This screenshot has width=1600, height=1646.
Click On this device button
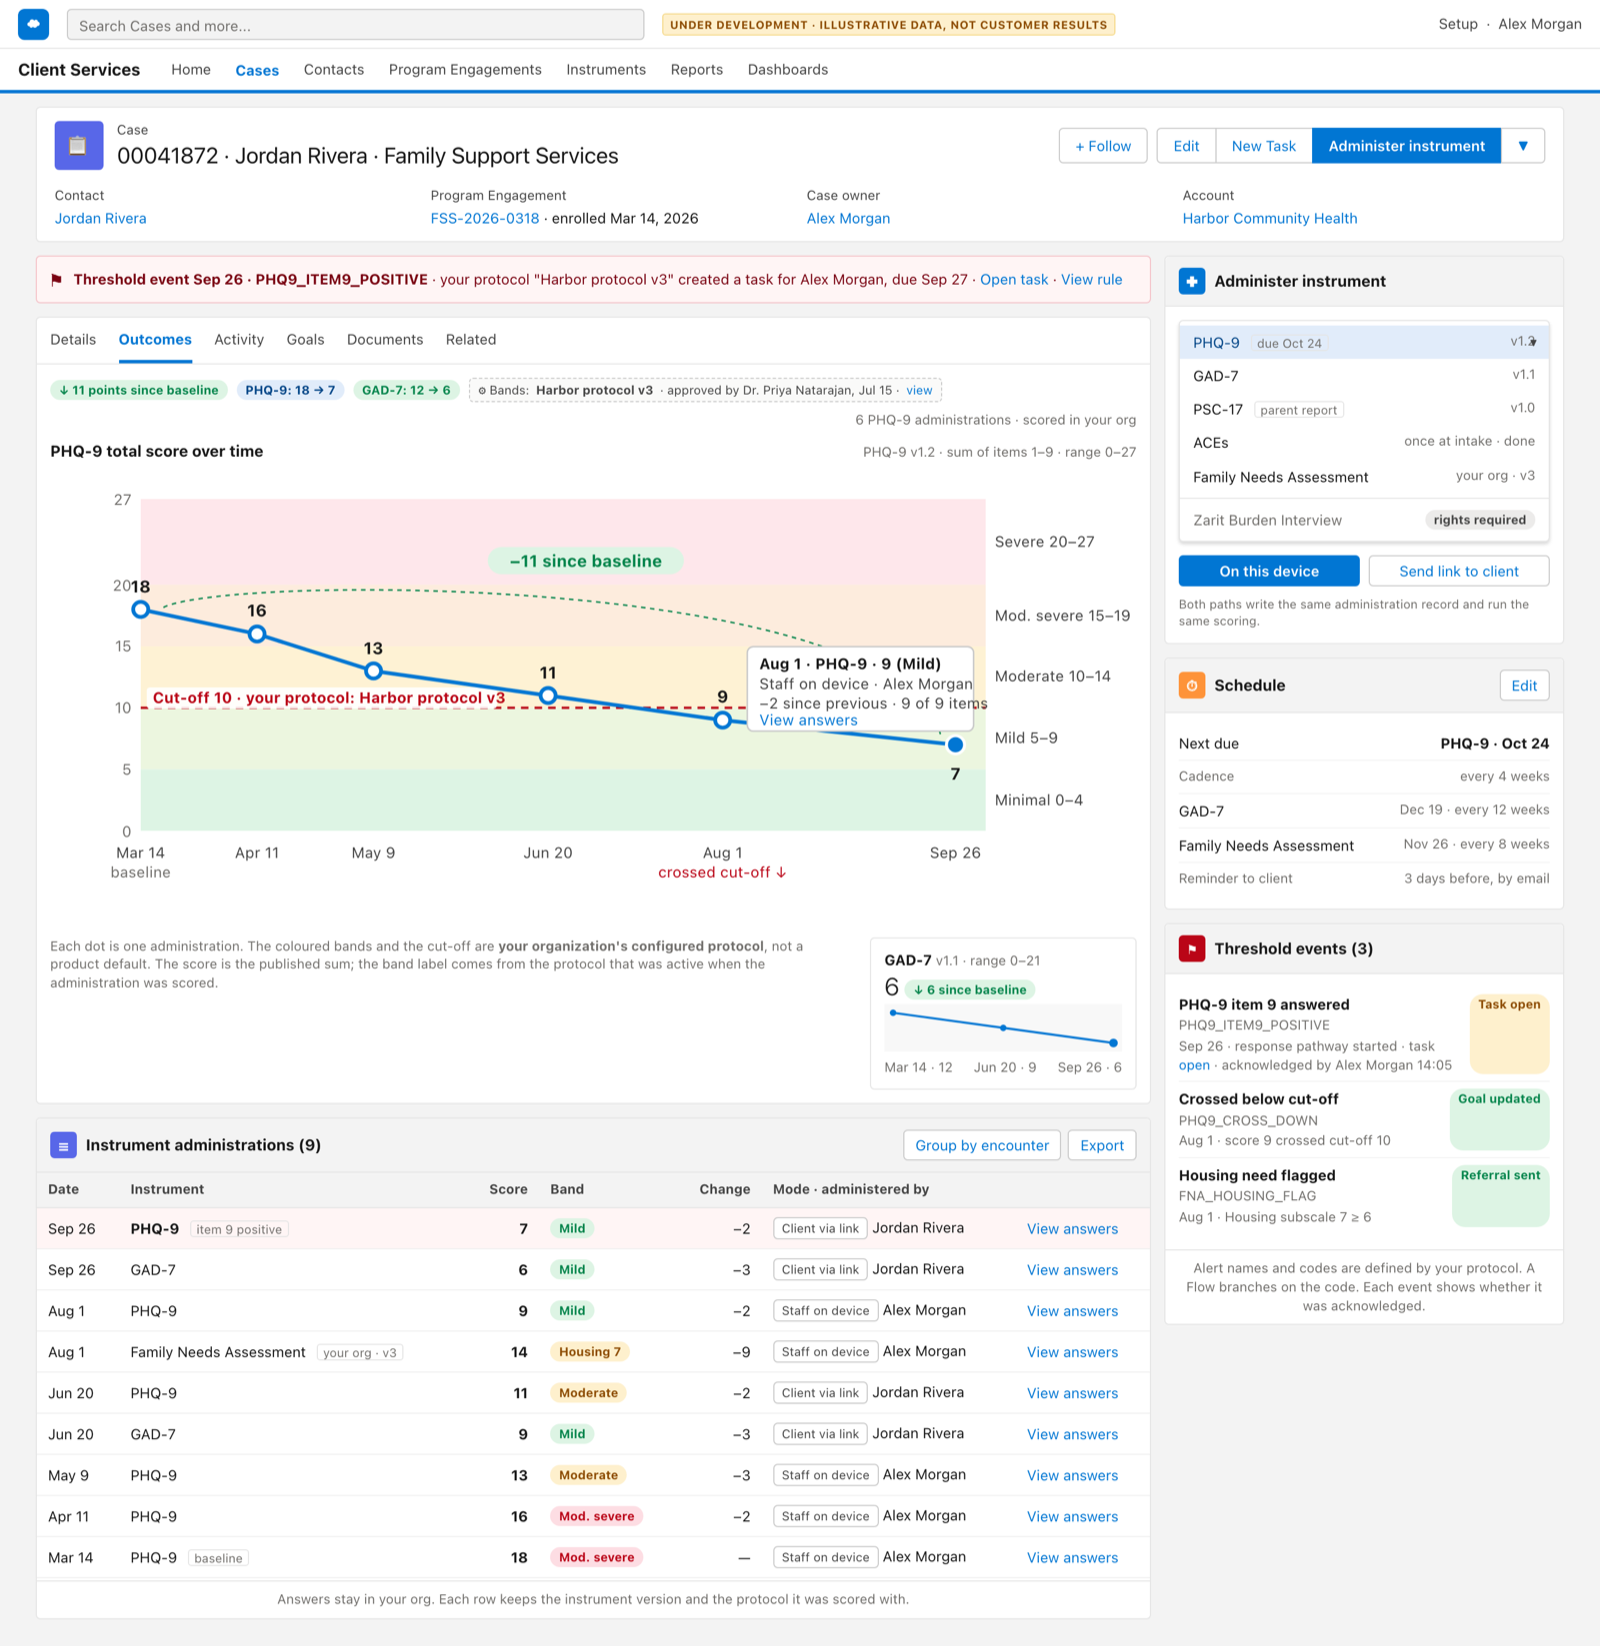pos(1269,571)
